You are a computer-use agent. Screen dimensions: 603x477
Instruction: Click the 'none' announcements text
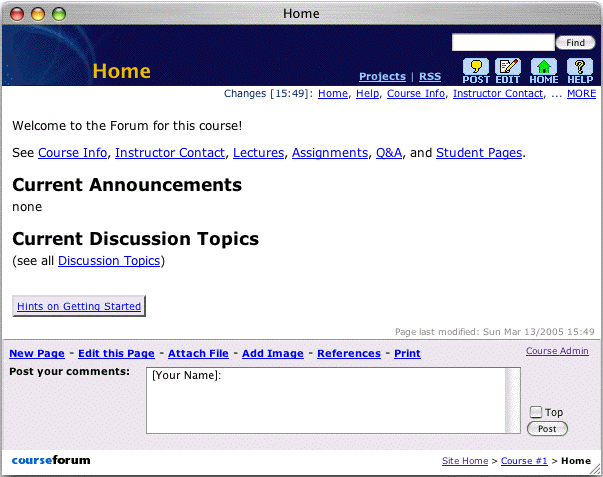[27, 207]
